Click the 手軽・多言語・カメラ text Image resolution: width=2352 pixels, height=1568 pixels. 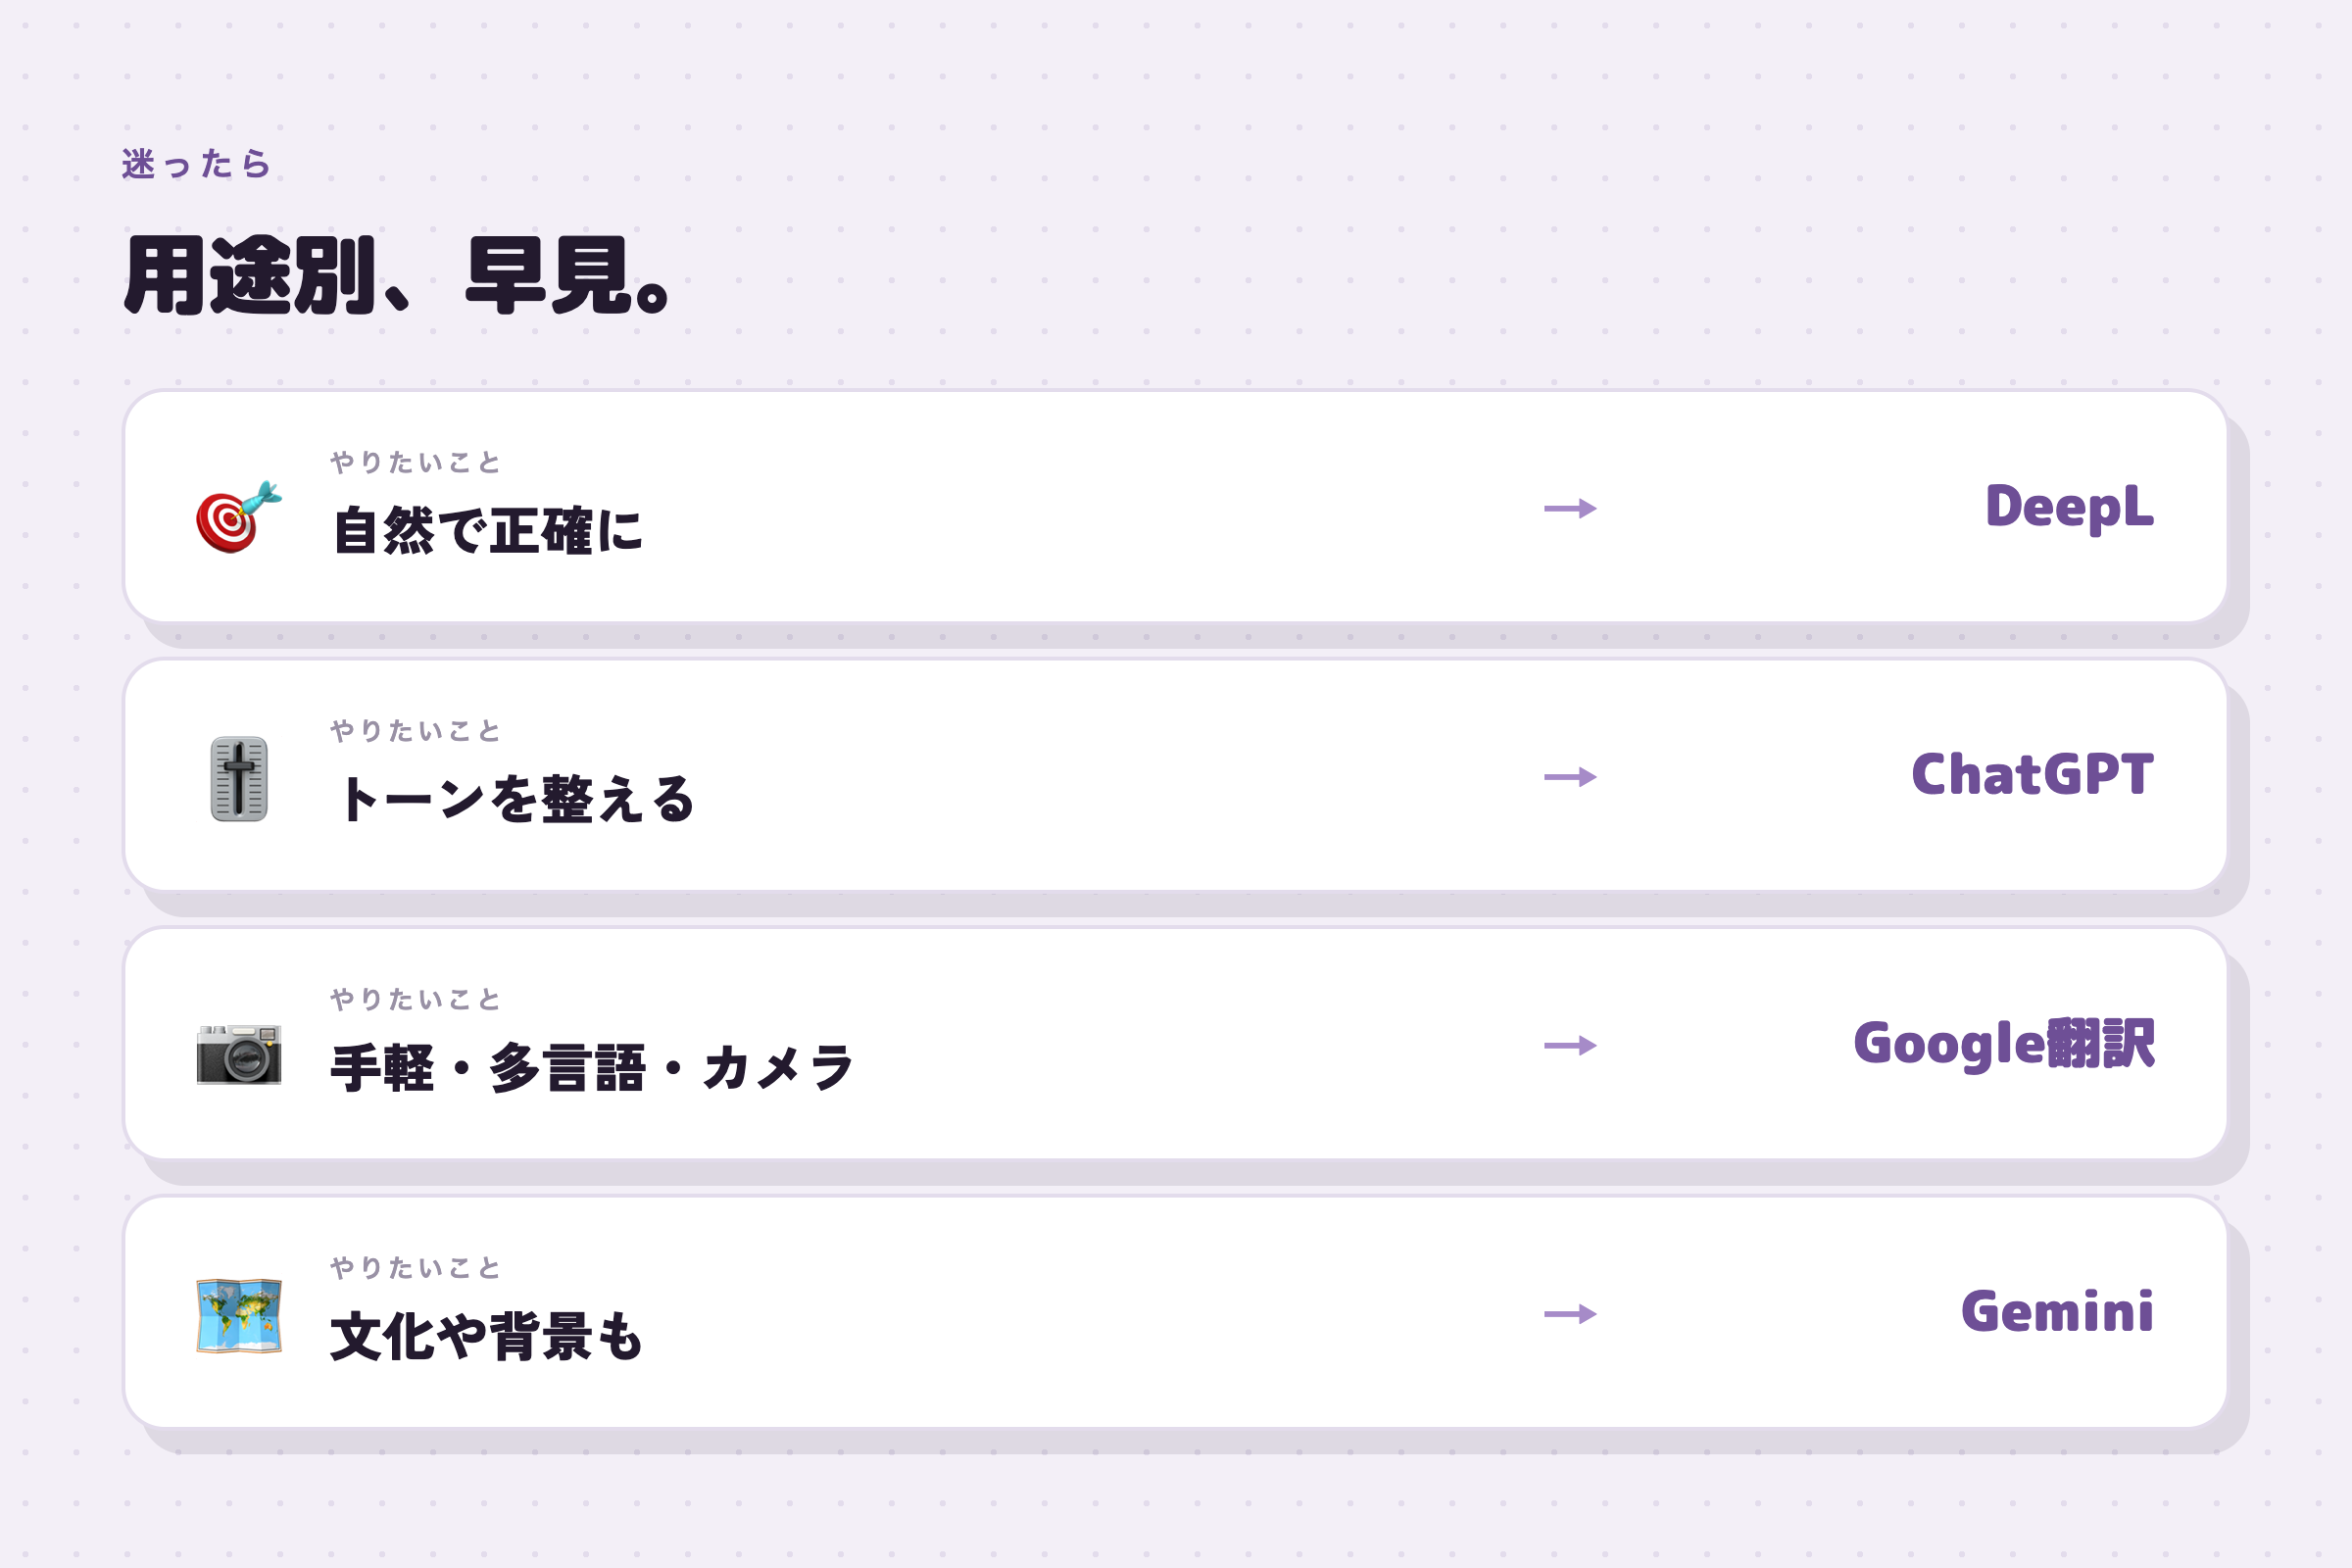tap(592, 1068)
